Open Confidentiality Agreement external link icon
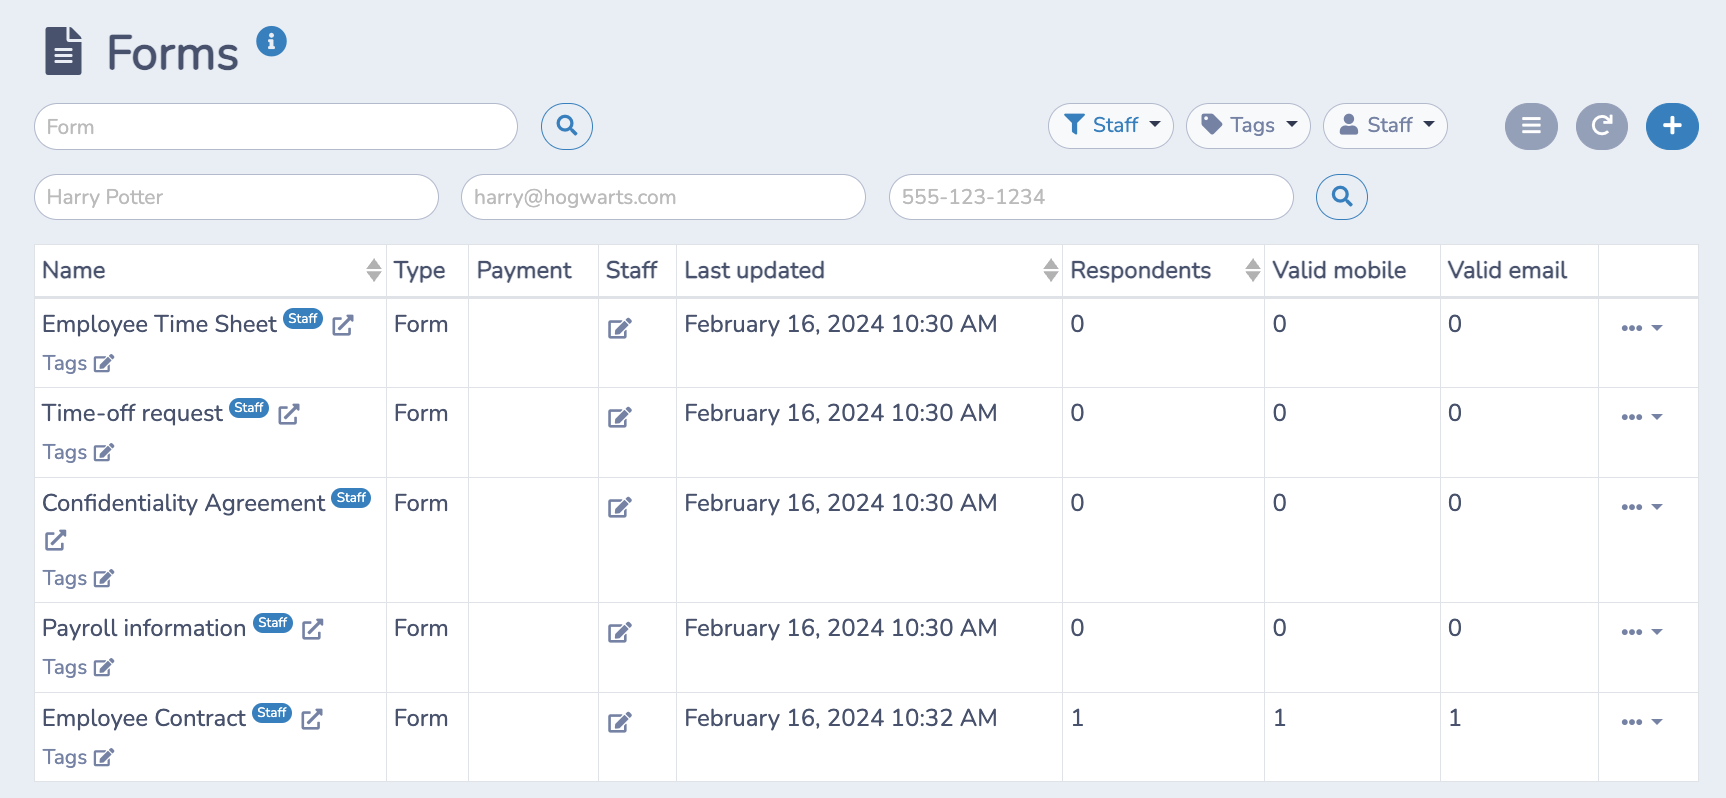The height and width of the screenshot is (798, 1726). tap(56, 540)
